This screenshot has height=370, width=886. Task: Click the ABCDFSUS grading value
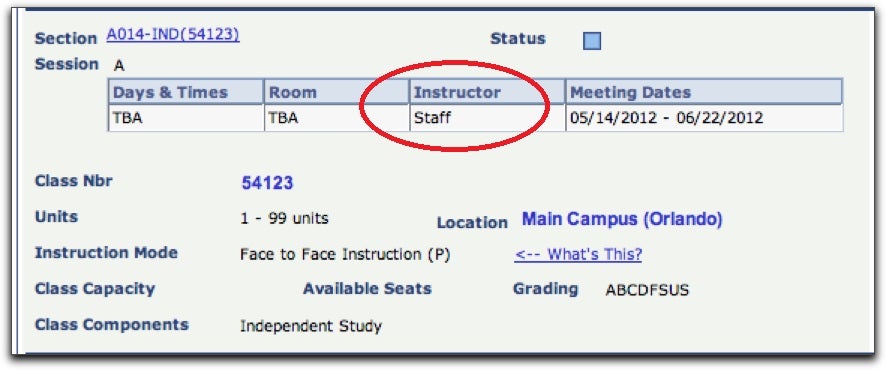(648, 290)
